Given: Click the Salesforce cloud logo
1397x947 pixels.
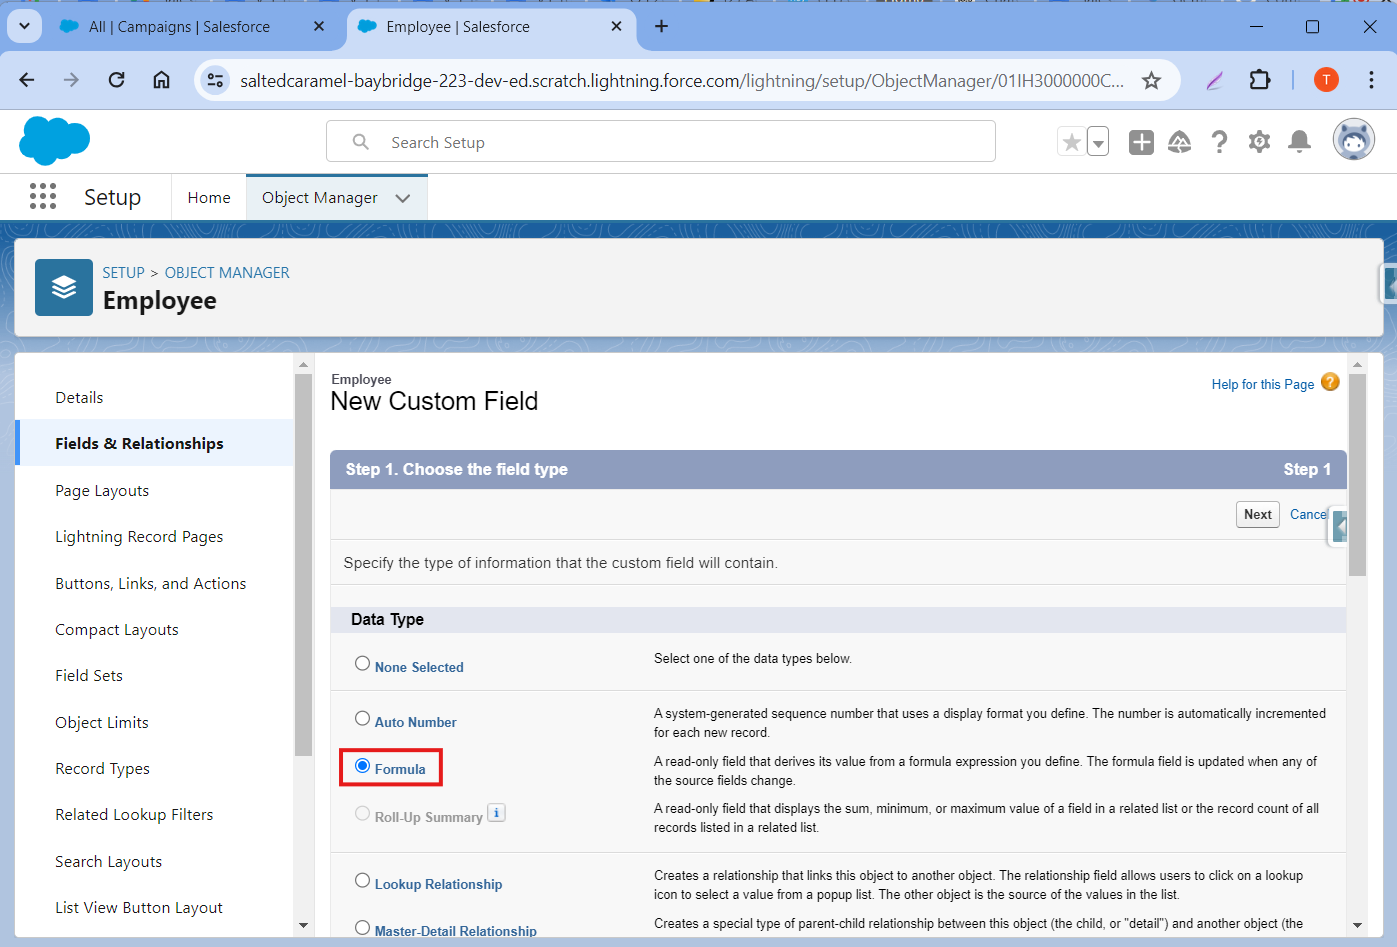Looking at the screenshot, I should (x=54, y=141).
